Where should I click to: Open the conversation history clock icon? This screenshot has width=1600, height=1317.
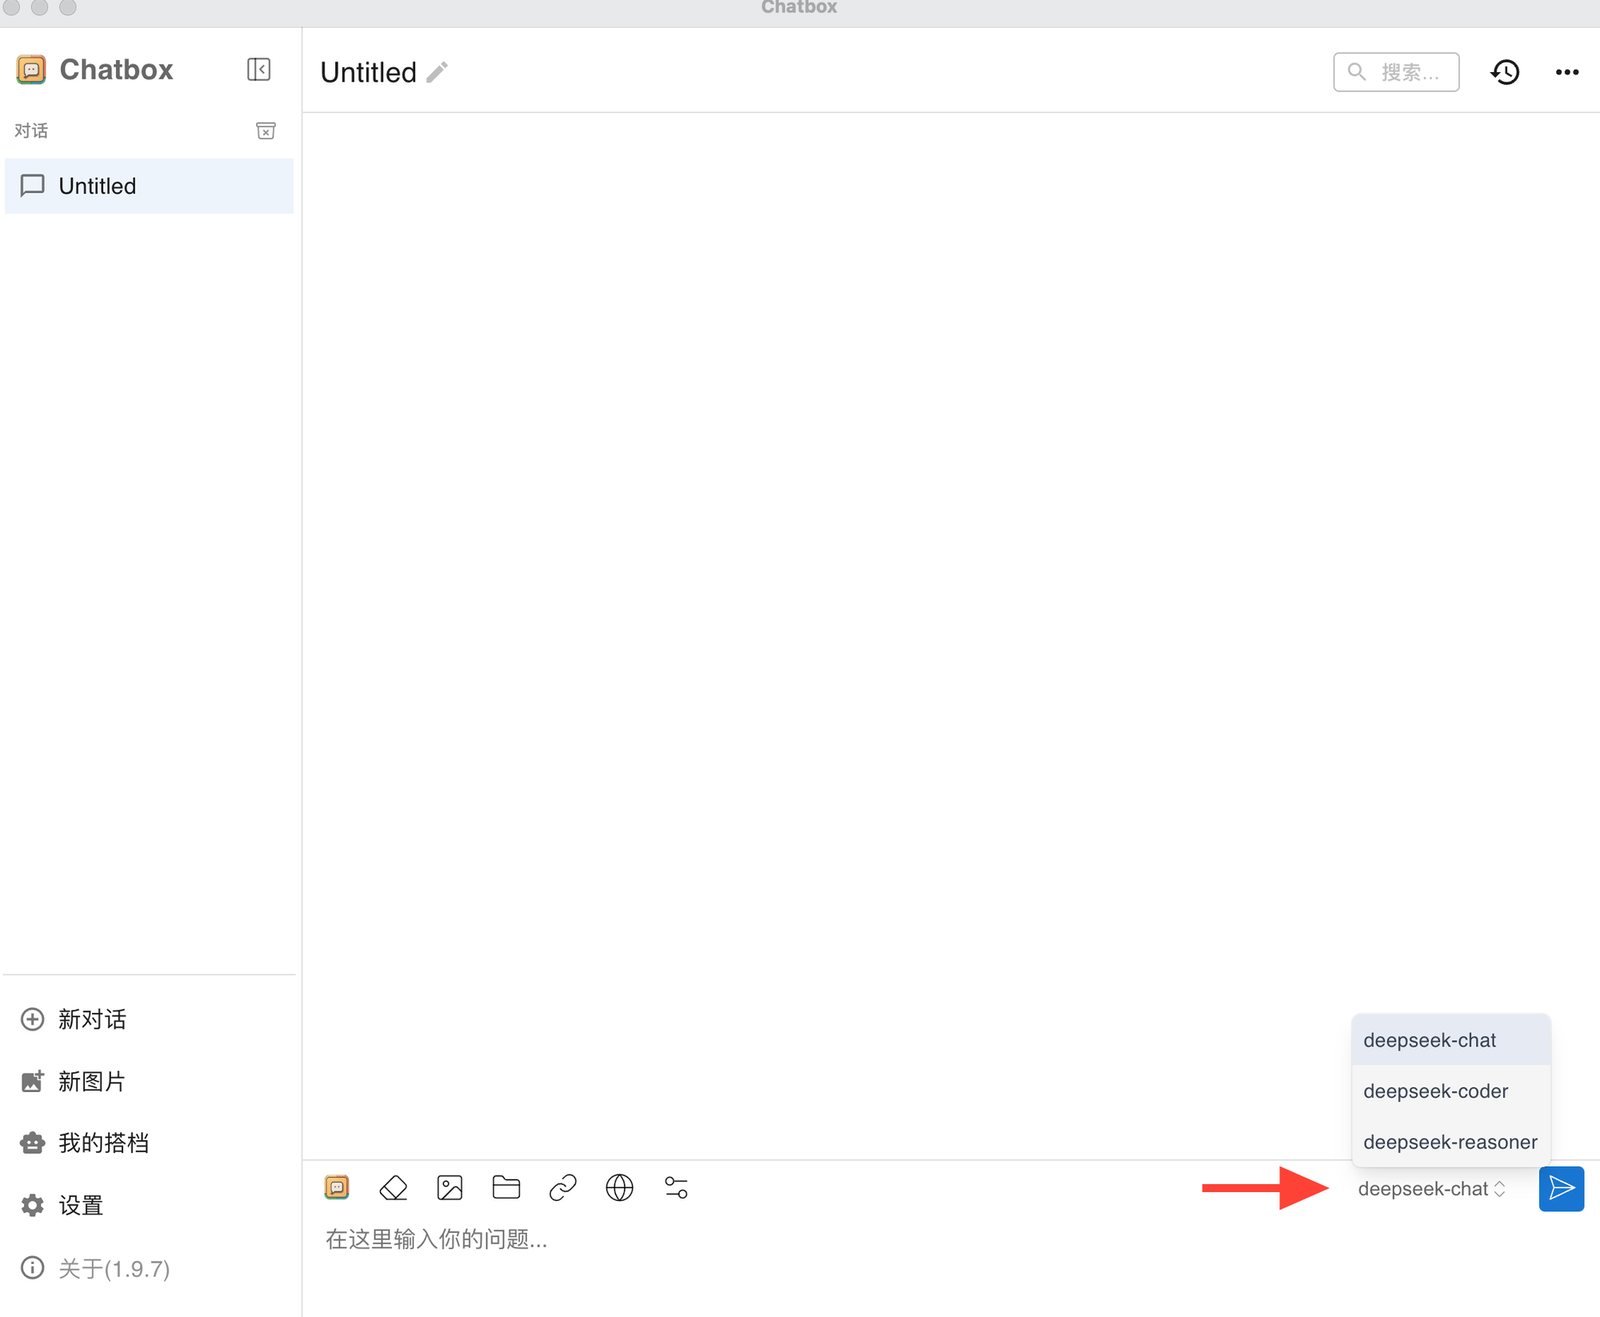(x=1505, y=72)
